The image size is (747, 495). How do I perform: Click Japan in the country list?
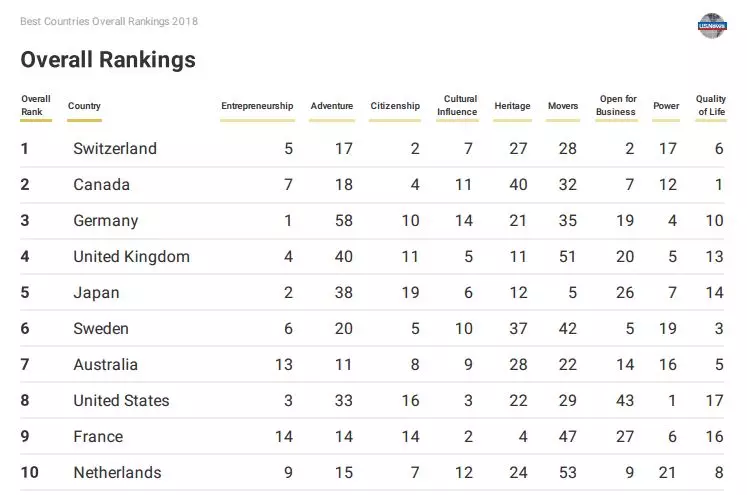[x=96, y=293]
